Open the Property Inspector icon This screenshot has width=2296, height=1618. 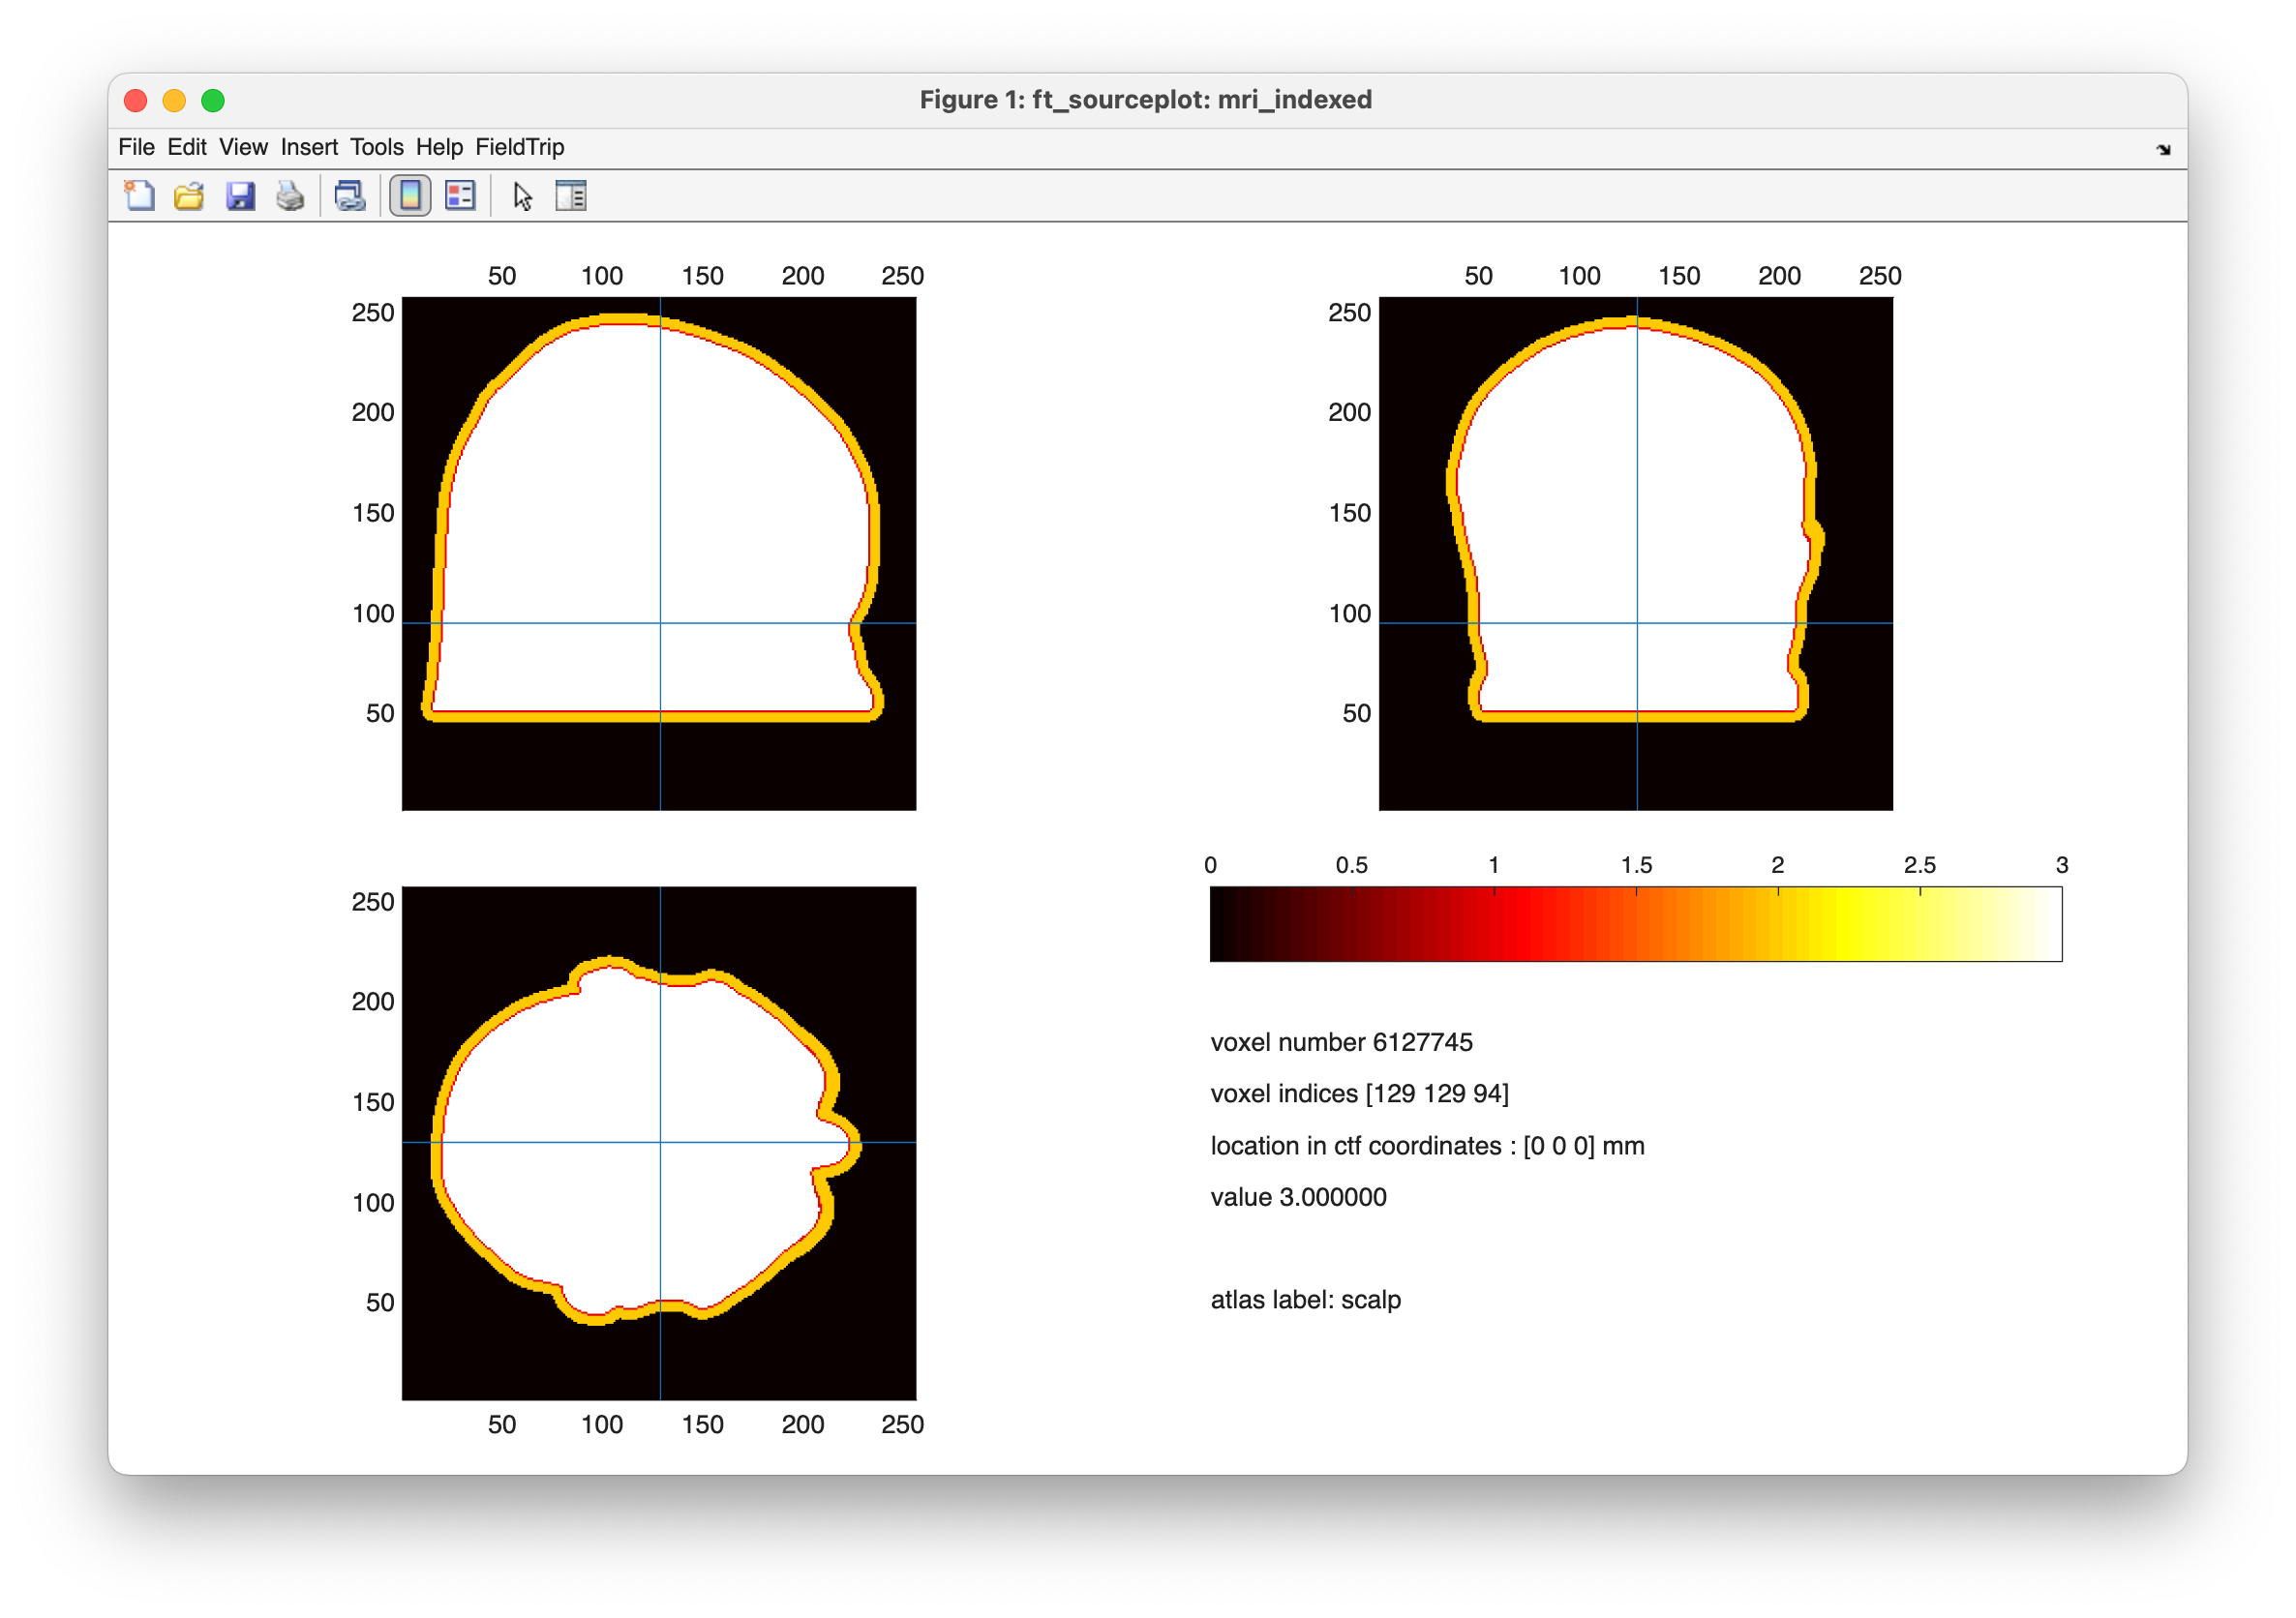pyautogui.click(x=571, y=195)
